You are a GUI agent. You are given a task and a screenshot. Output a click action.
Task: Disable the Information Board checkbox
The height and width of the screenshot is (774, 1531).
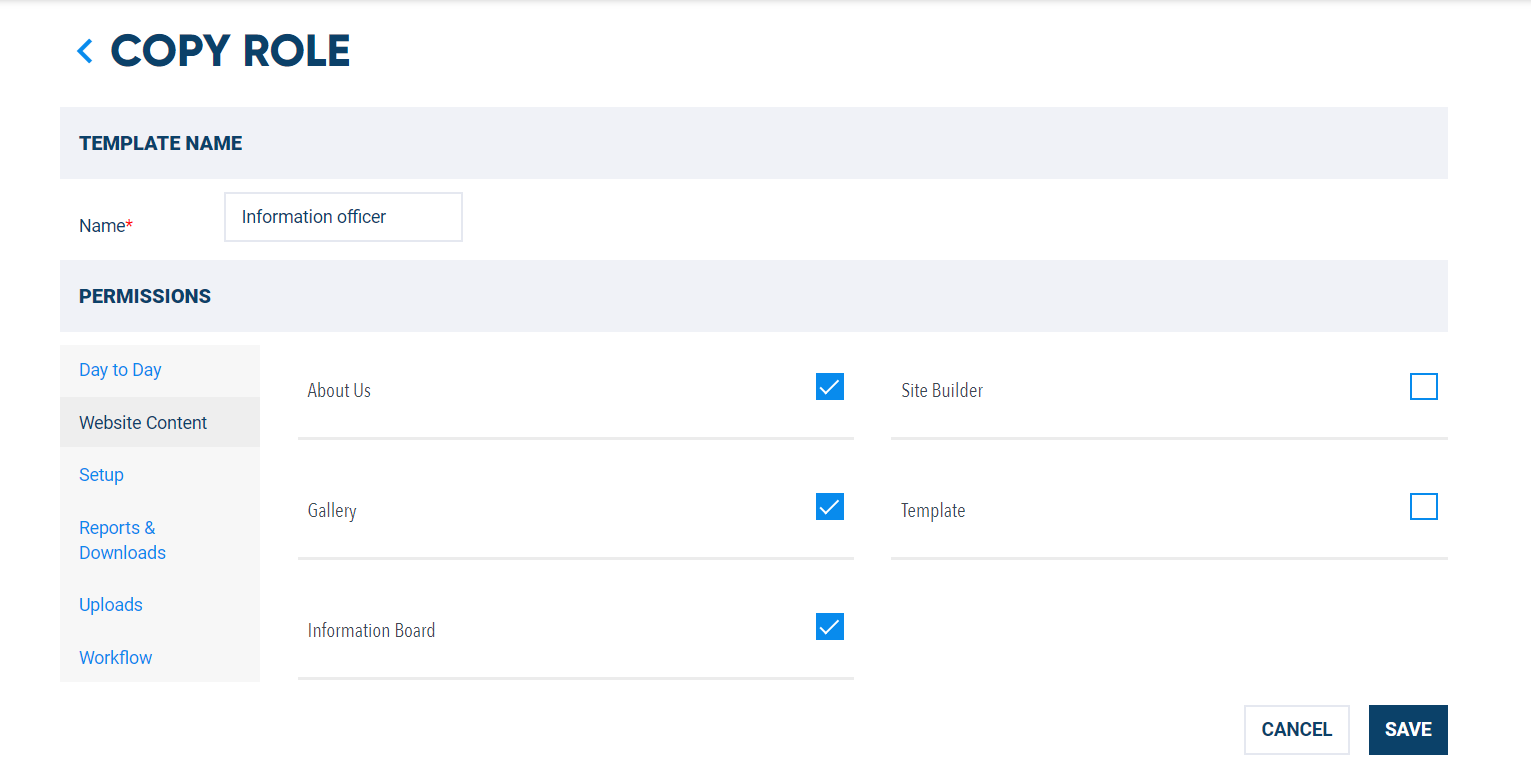tap(830, 626)
